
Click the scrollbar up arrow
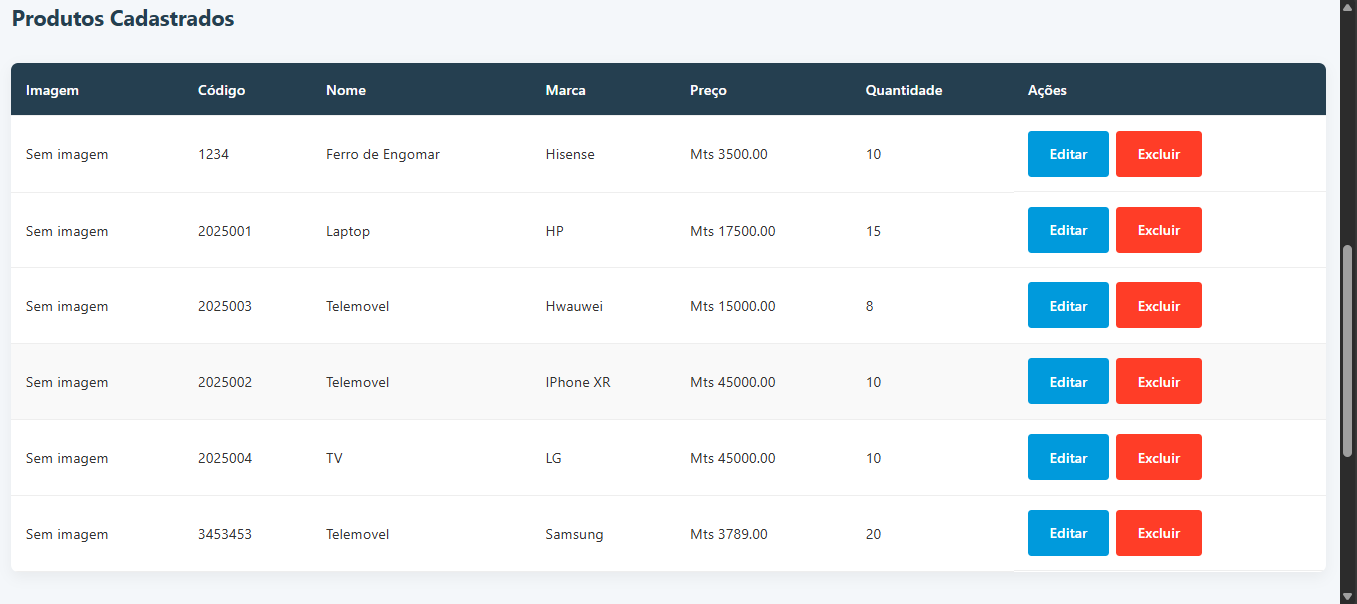[x=1347, y=7]
